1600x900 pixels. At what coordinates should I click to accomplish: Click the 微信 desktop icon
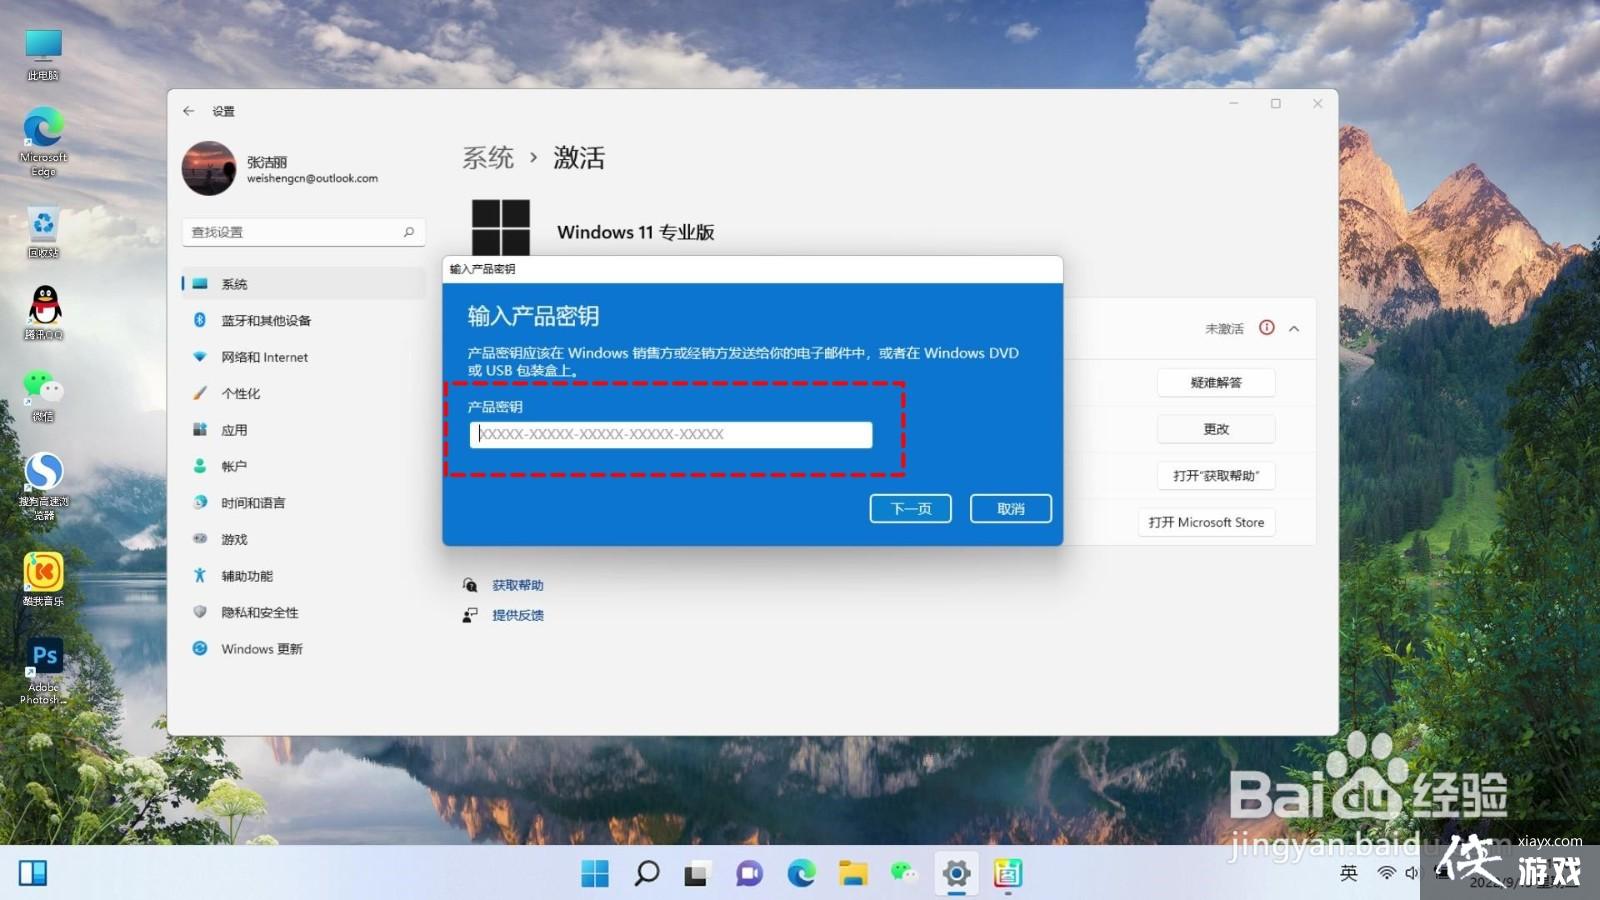[43, 395]
